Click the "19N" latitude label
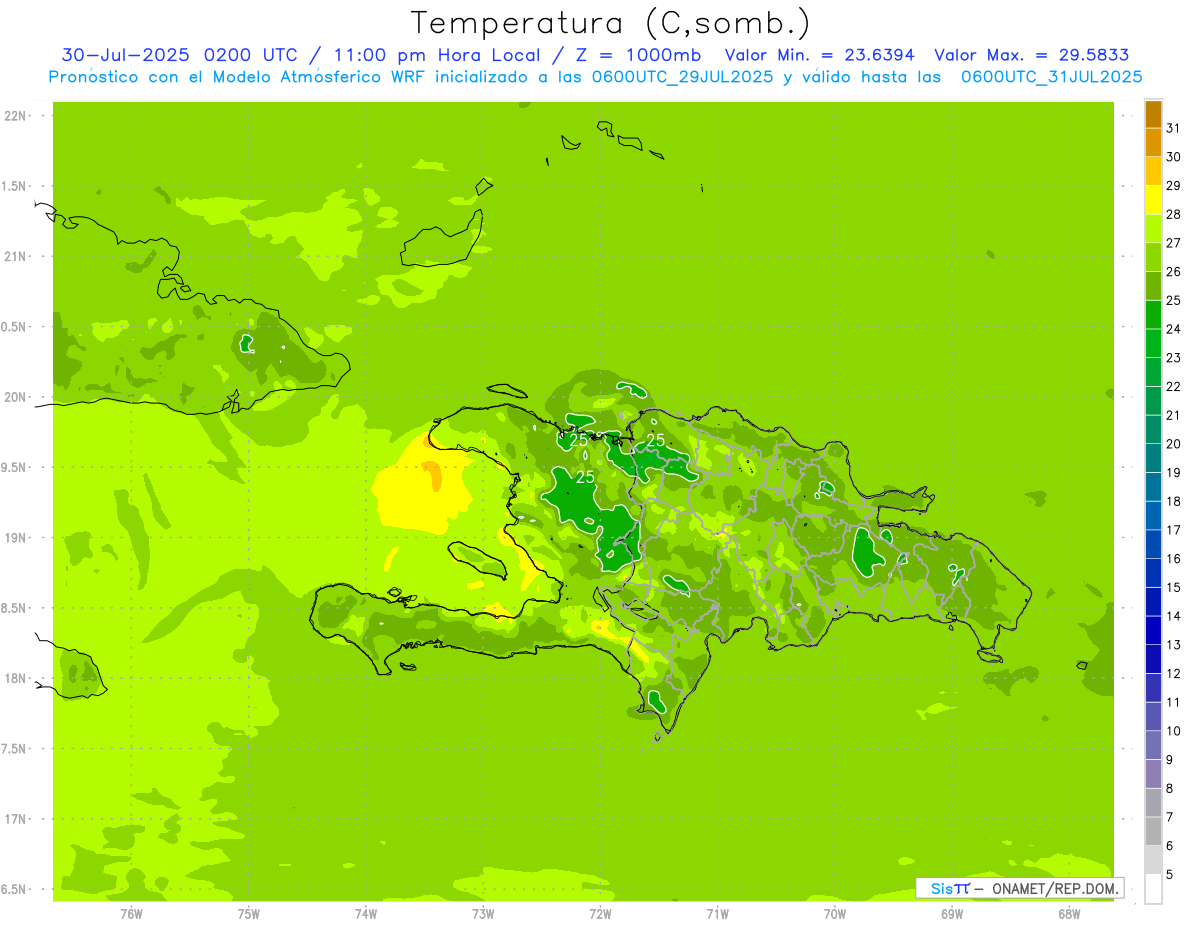Image resolution: width=1200 pixels, height=927 pixels. pyautogui.click(x=16, y=538)
